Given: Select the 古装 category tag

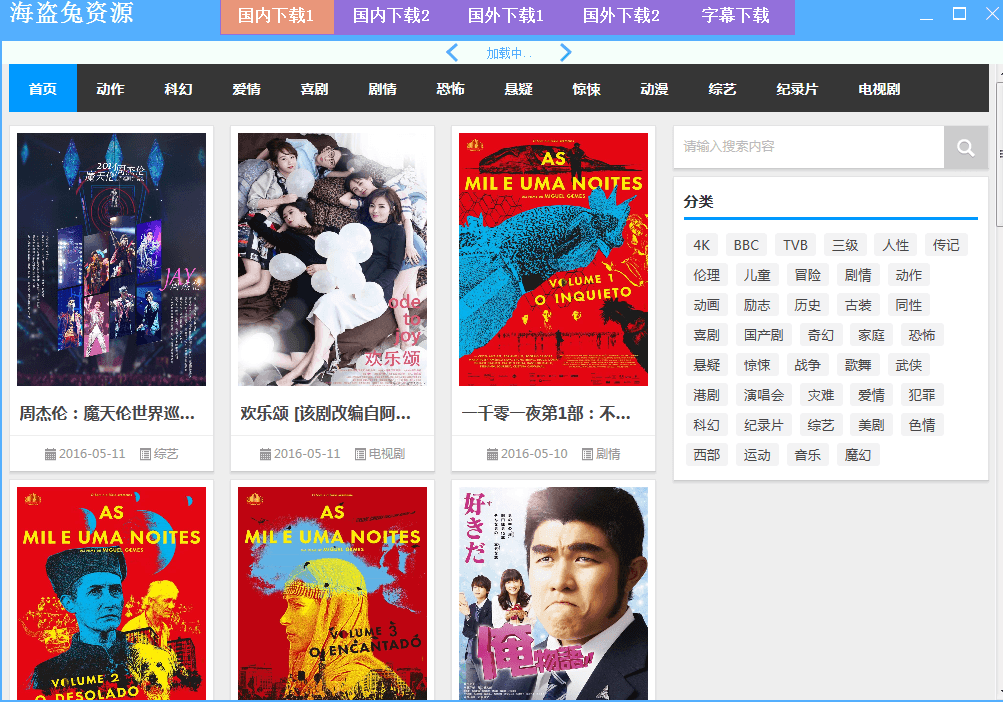Looking at the screenshot, I should click(858, 305).
